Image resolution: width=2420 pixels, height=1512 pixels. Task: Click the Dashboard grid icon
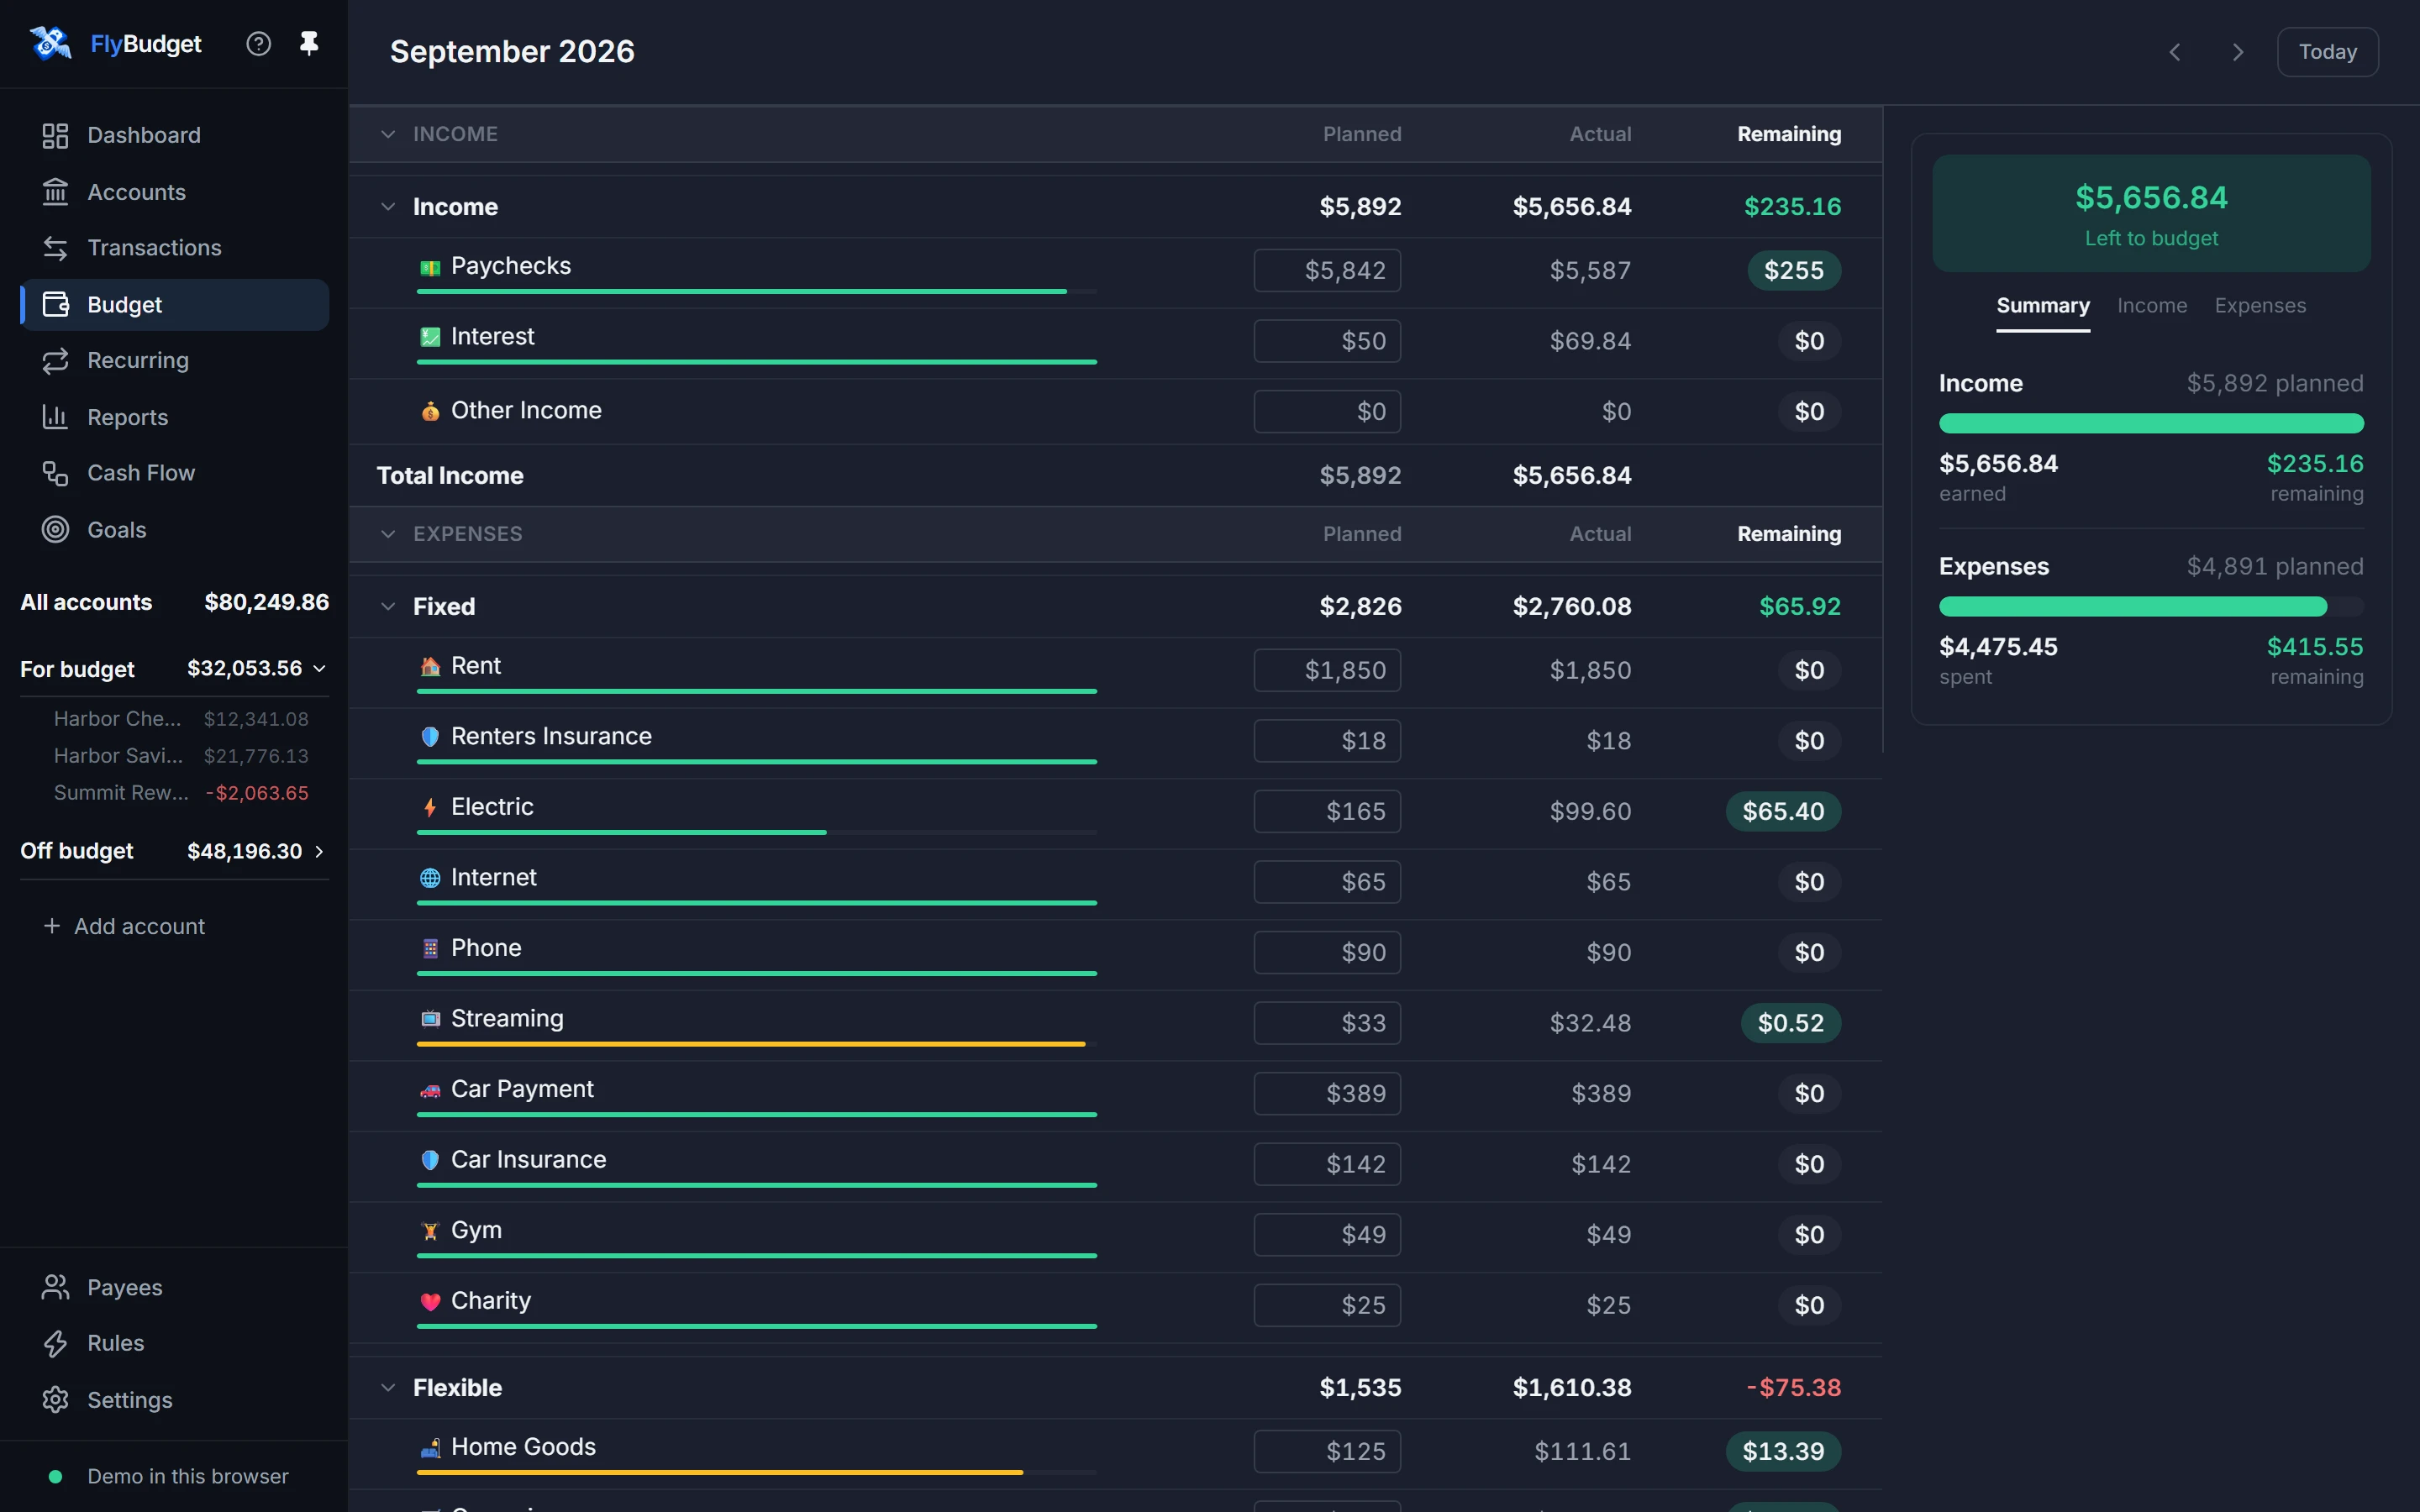55,135
